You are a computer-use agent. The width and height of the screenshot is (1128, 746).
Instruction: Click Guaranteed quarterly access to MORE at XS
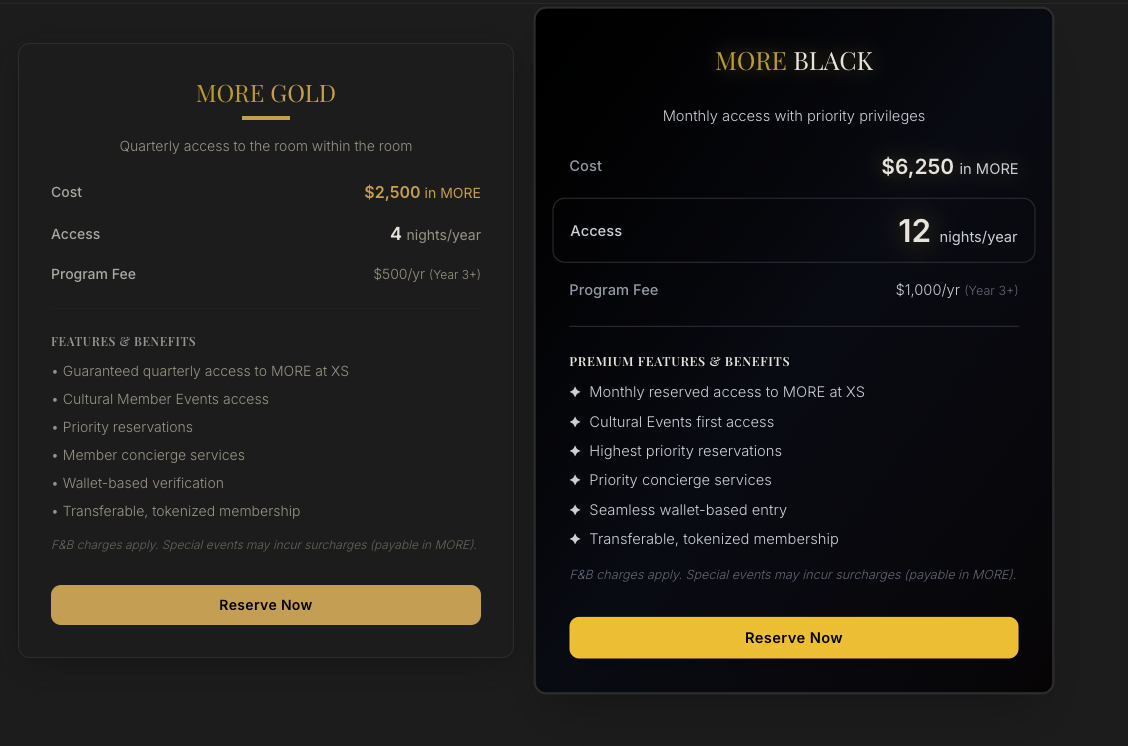coord(205,371)
